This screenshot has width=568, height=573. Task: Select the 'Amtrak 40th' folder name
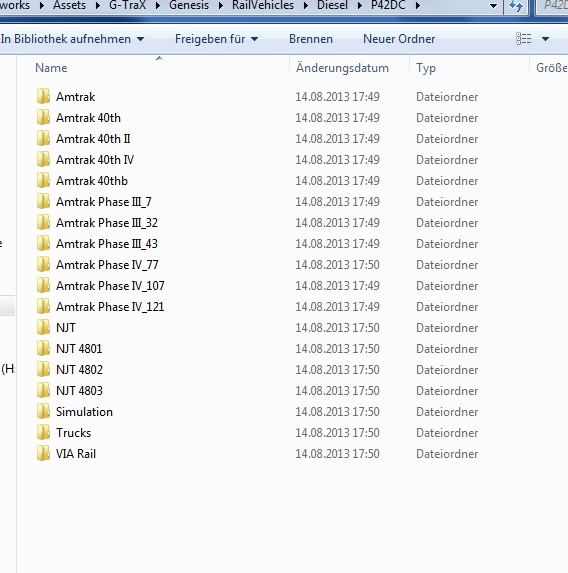tap(88, 118)
